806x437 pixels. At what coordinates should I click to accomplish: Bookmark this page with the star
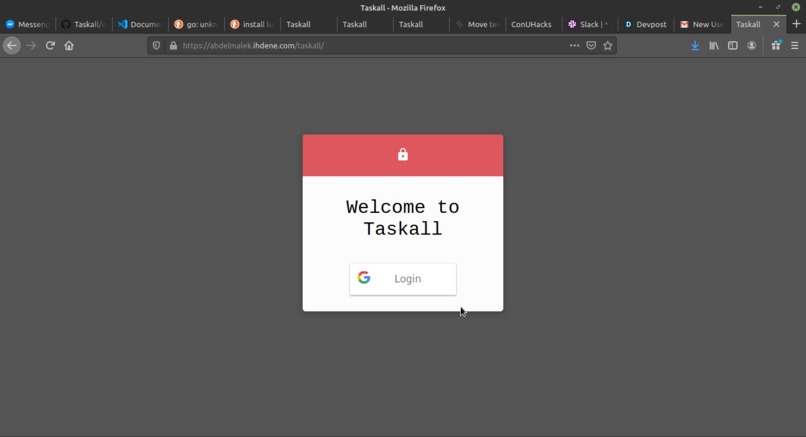608,45
